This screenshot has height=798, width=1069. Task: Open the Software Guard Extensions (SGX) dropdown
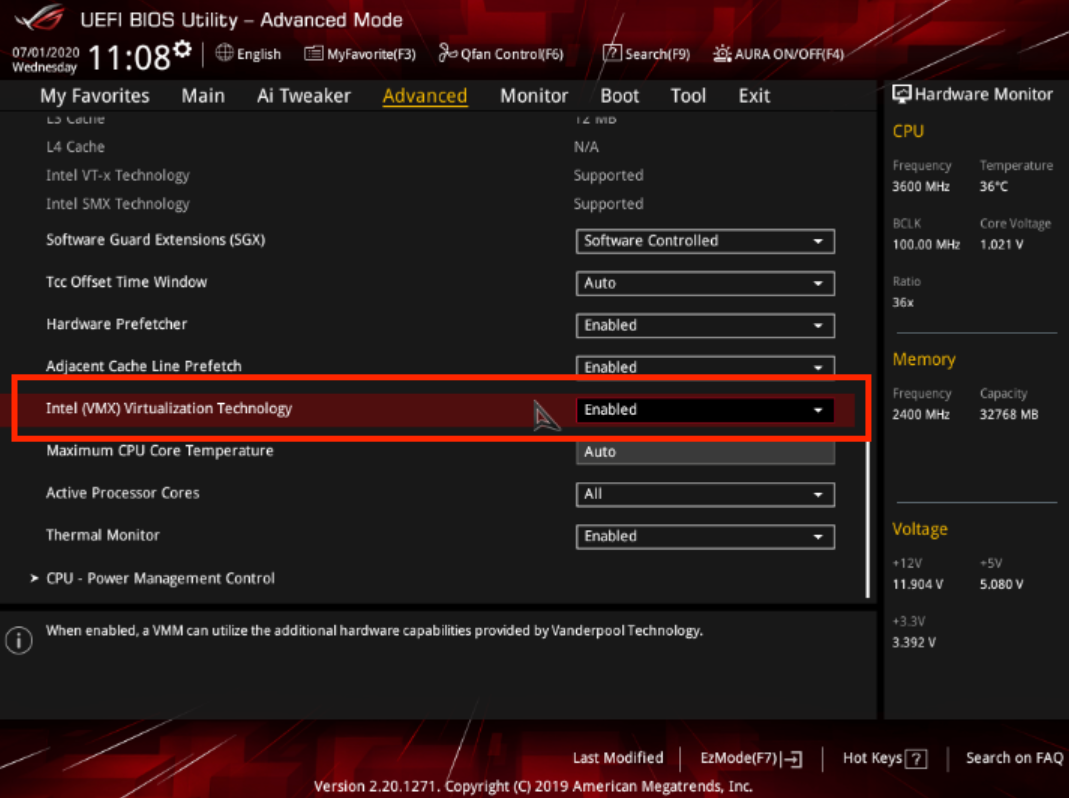705,241
